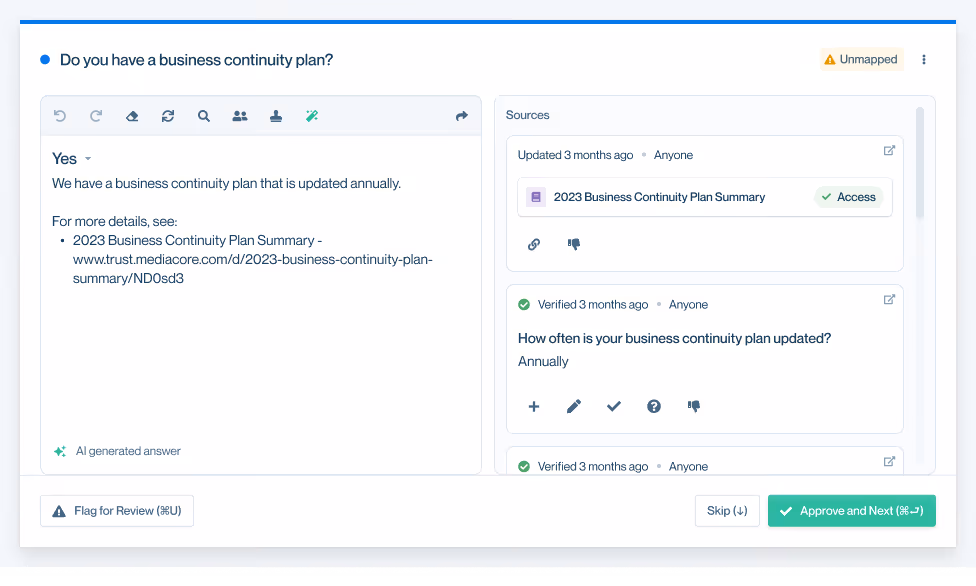Add the 'Annually' answer with plus icon
This screenshot has height=586, width=976.
point(533,407)
